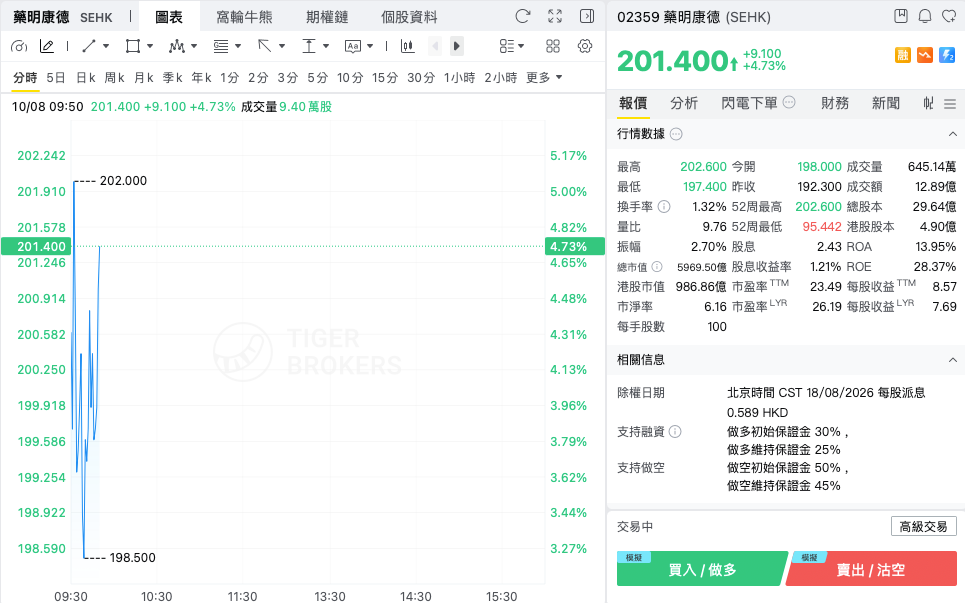Toggle the side panel collapse icon
The height and width of the screenshot is (603, 965).
[x=587, y=17]
